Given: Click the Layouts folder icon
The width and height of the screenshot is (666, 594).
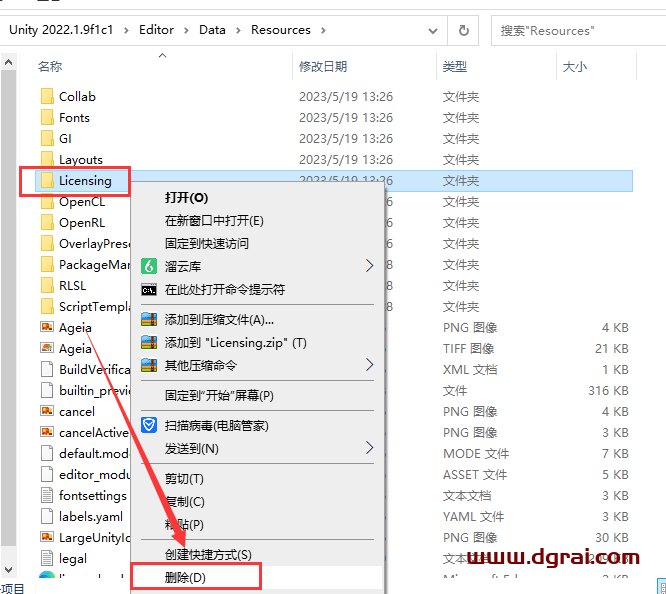Looking at the screenshot, I should click(x=47, y=159).
